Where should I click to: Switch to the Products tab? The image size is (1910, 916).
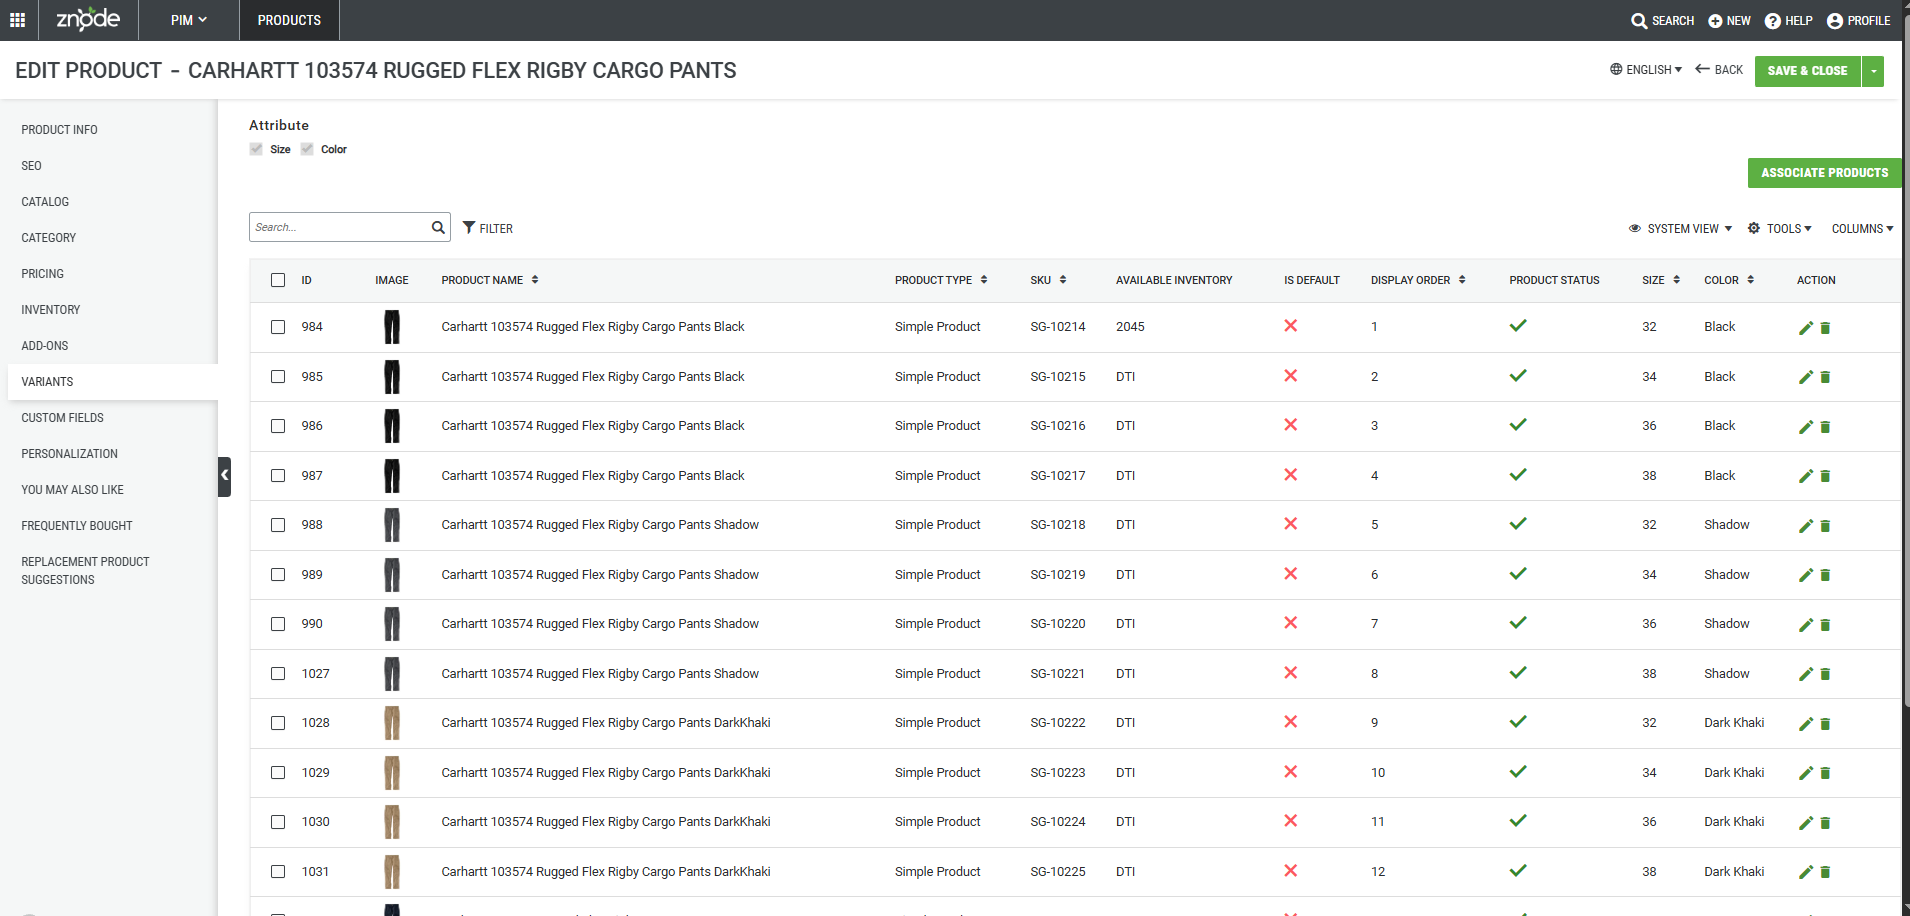click(289, 20)
